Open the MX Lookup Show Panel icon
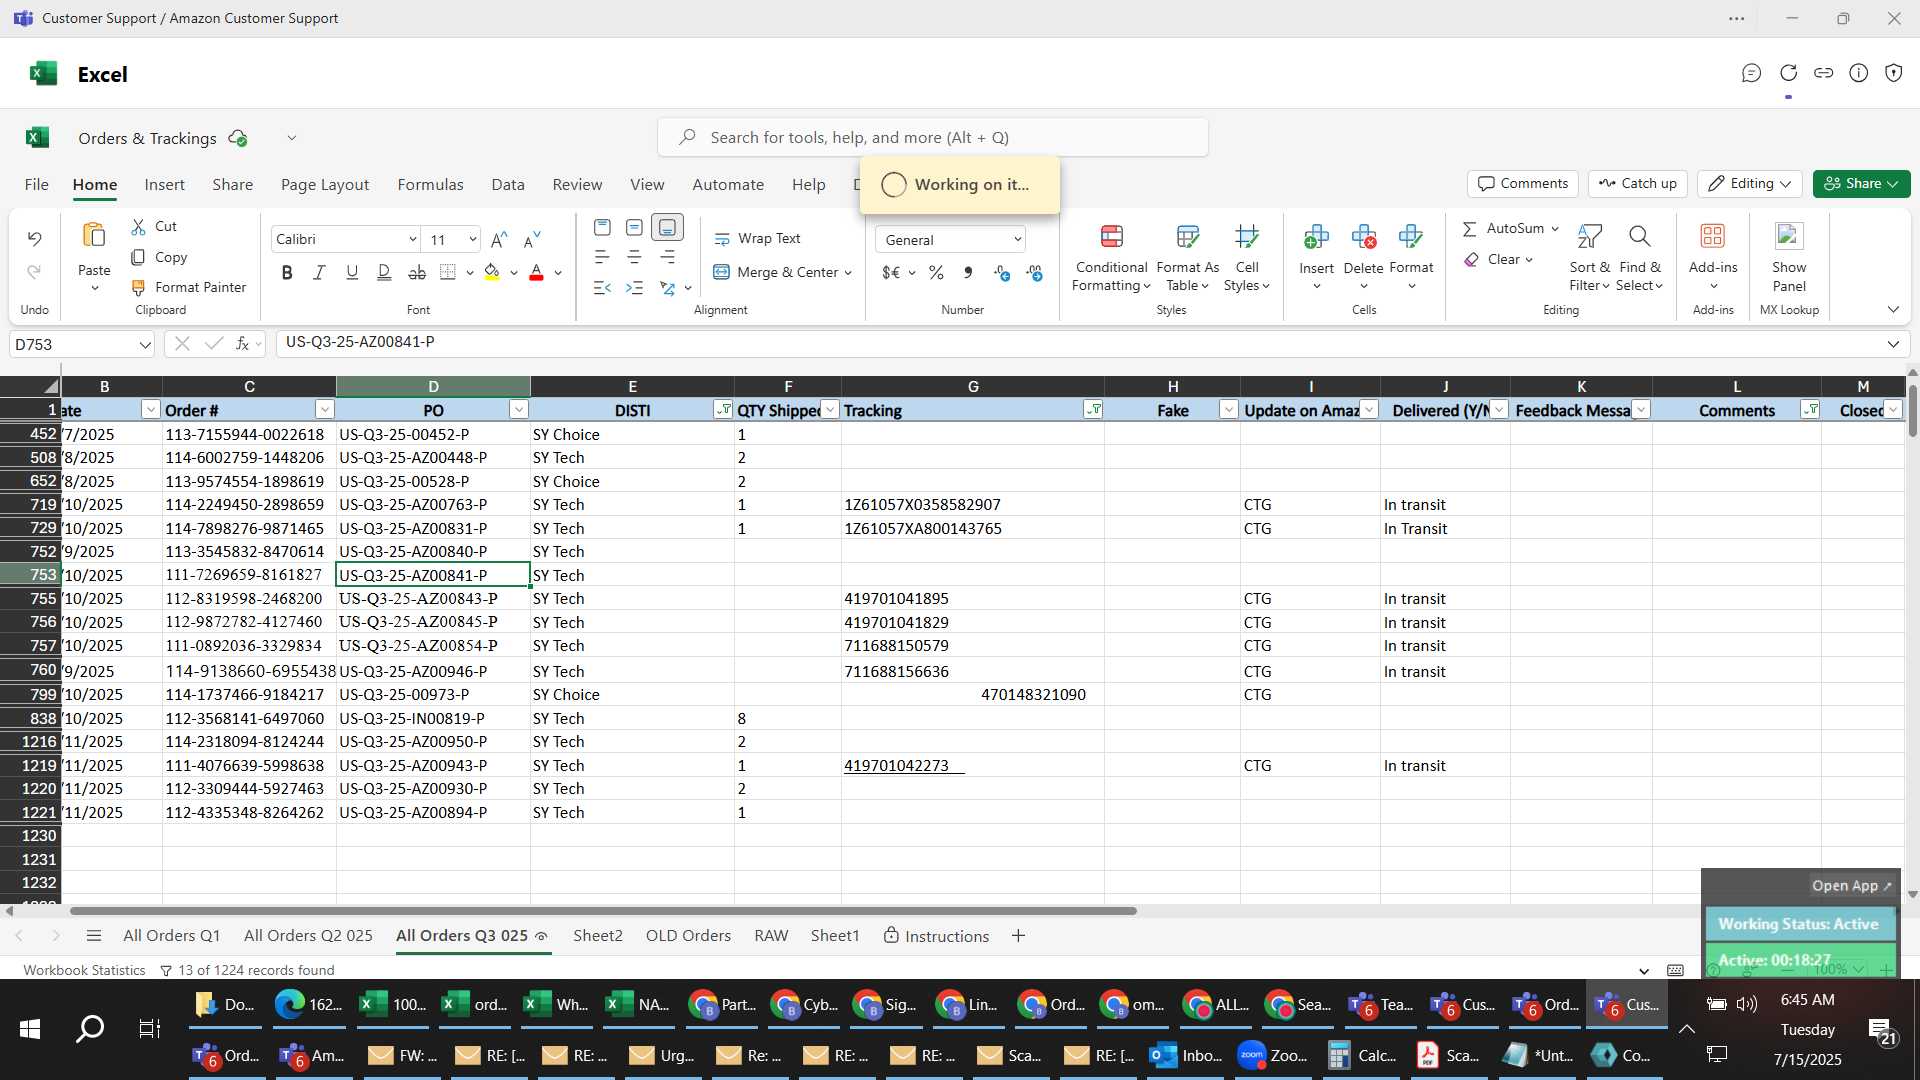Viewport: 1920px width, 1080px height. click(x=1789, y=236)
